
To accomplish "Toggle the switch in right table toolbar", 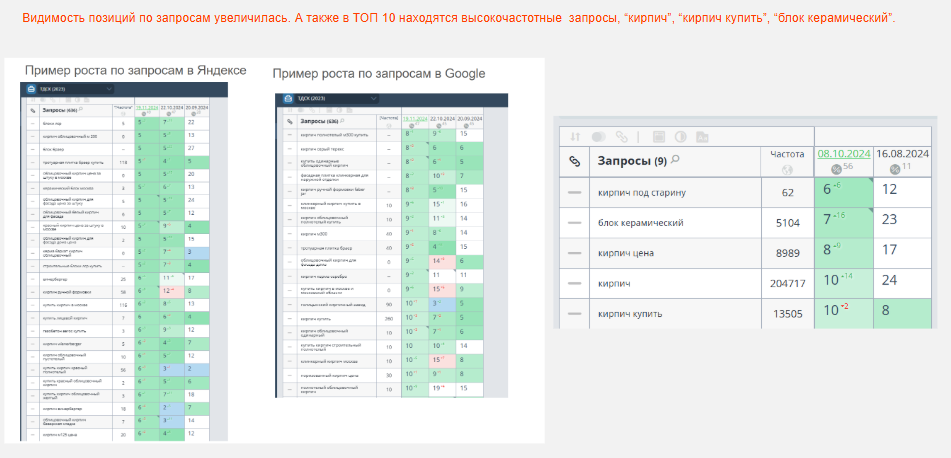I will tap(597, 136).
